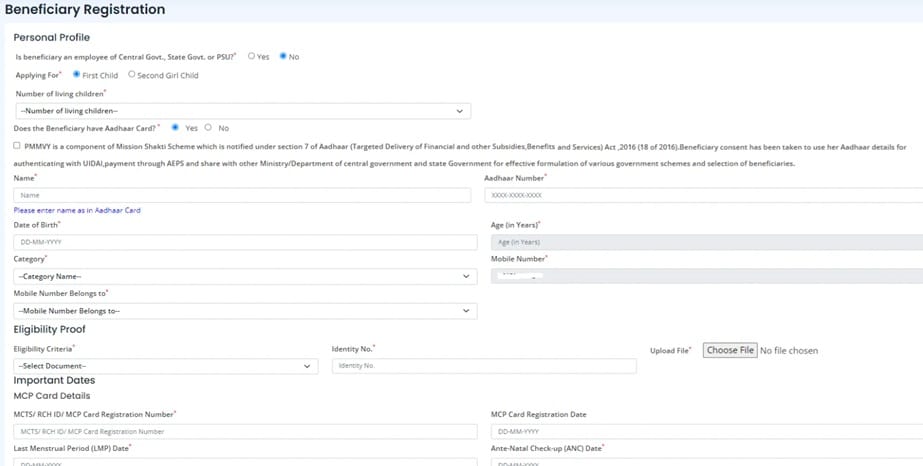Click the 'No file chosen' text
Viewport: 923px width, 466px height.
(x=789, y=351)
